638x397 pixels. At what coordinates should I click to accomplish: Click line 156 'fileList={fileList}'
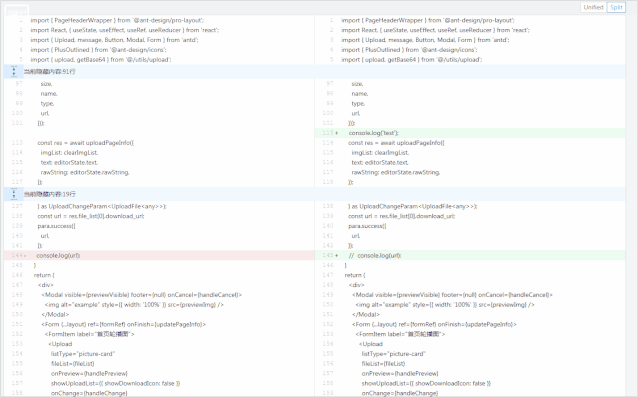pyautogui.click(x=383, y=364)
